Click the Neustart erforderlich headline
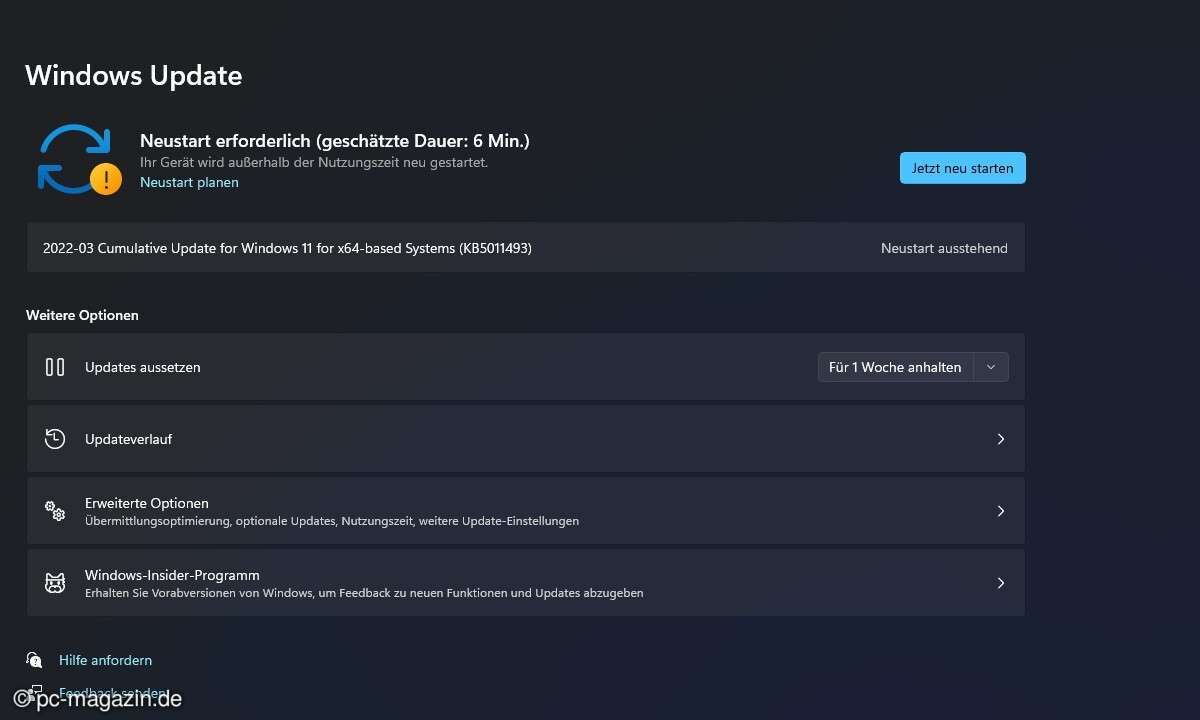The height and width of the screenshot is (720, 1200). click(x=335, y=141)
